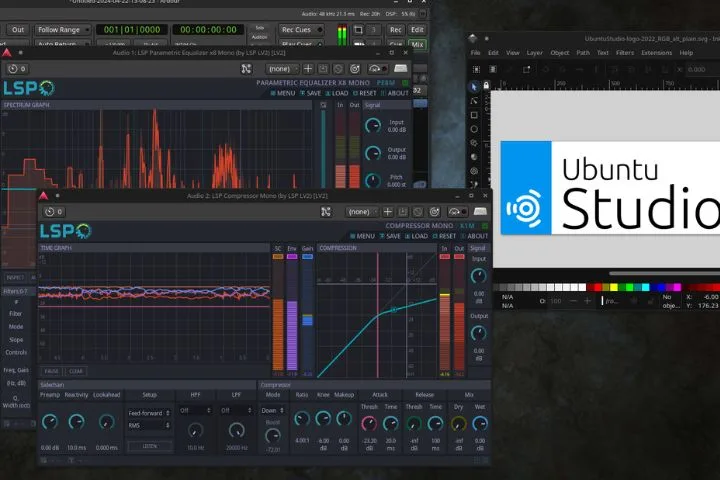720x480 pixels.
Task: Click the Ardour punch/loop square icon beside Rec
Action: (x=359, y=30)
